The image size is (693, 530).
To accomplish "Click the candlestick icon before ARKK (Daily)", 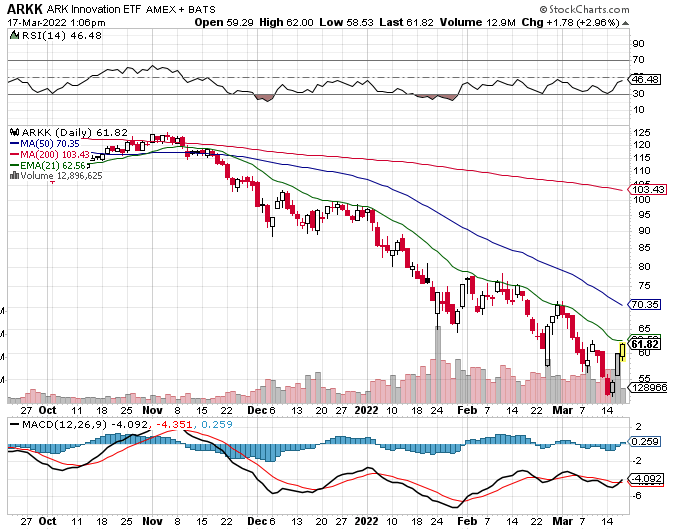I will [15, 132].
